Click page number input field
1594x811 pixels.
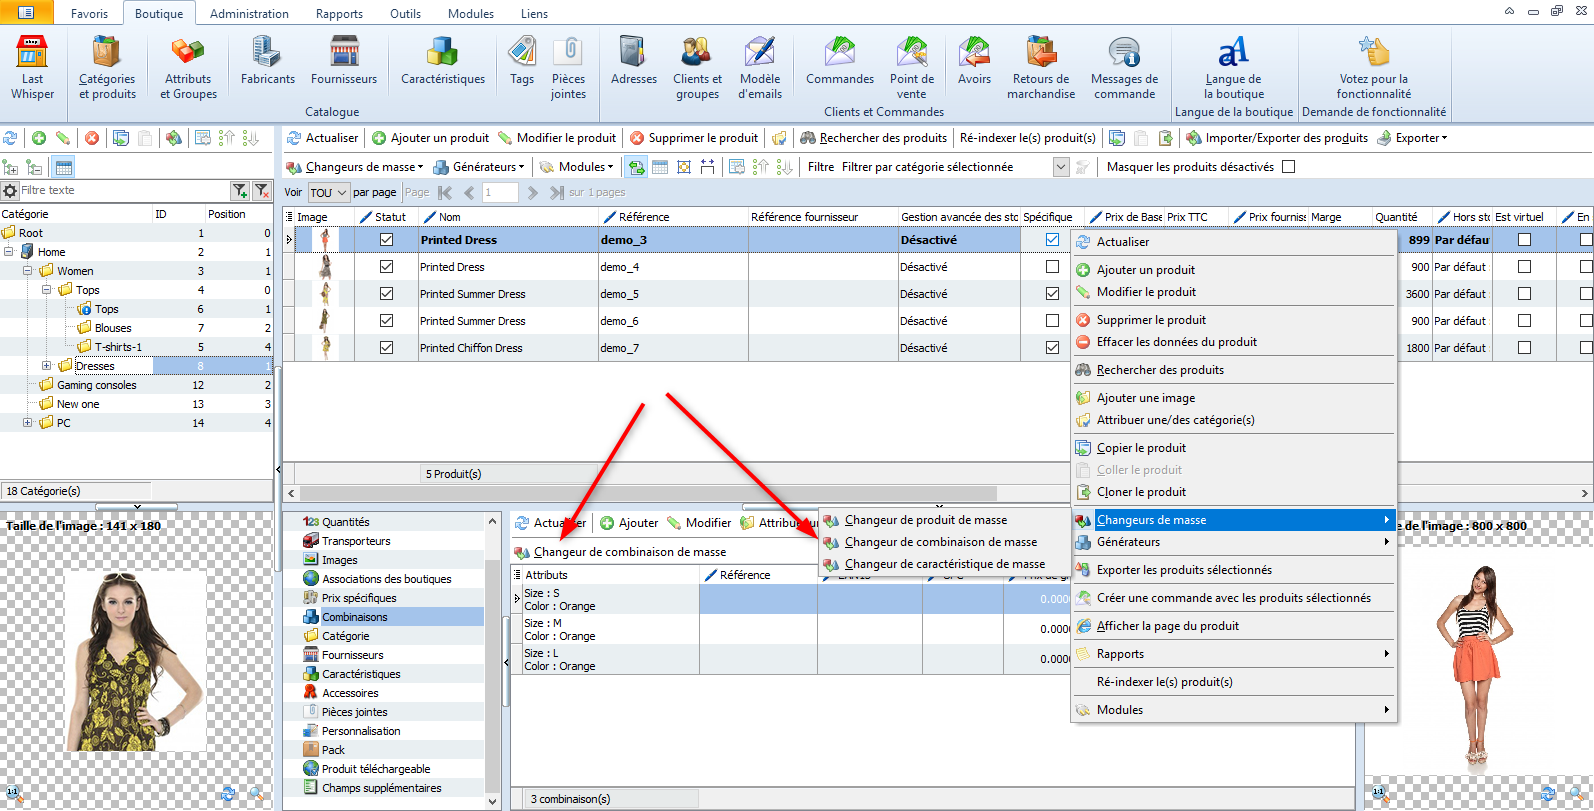[x=500, y=192]
